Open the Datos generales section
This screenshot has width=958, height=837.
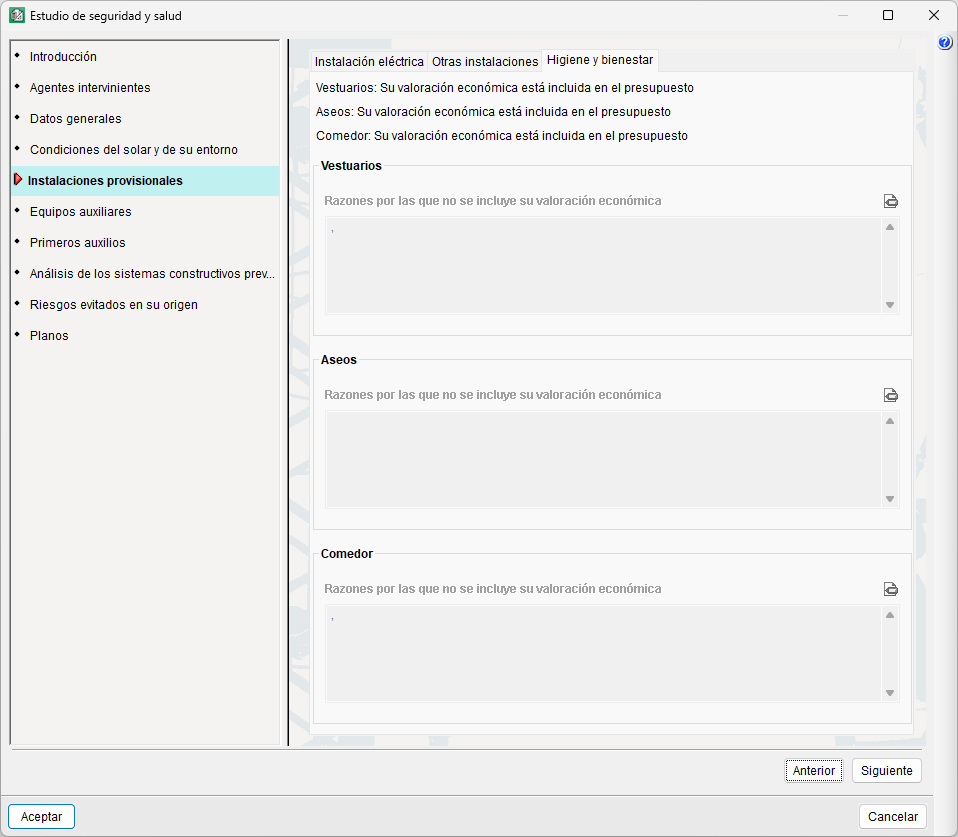click(76, 119)
